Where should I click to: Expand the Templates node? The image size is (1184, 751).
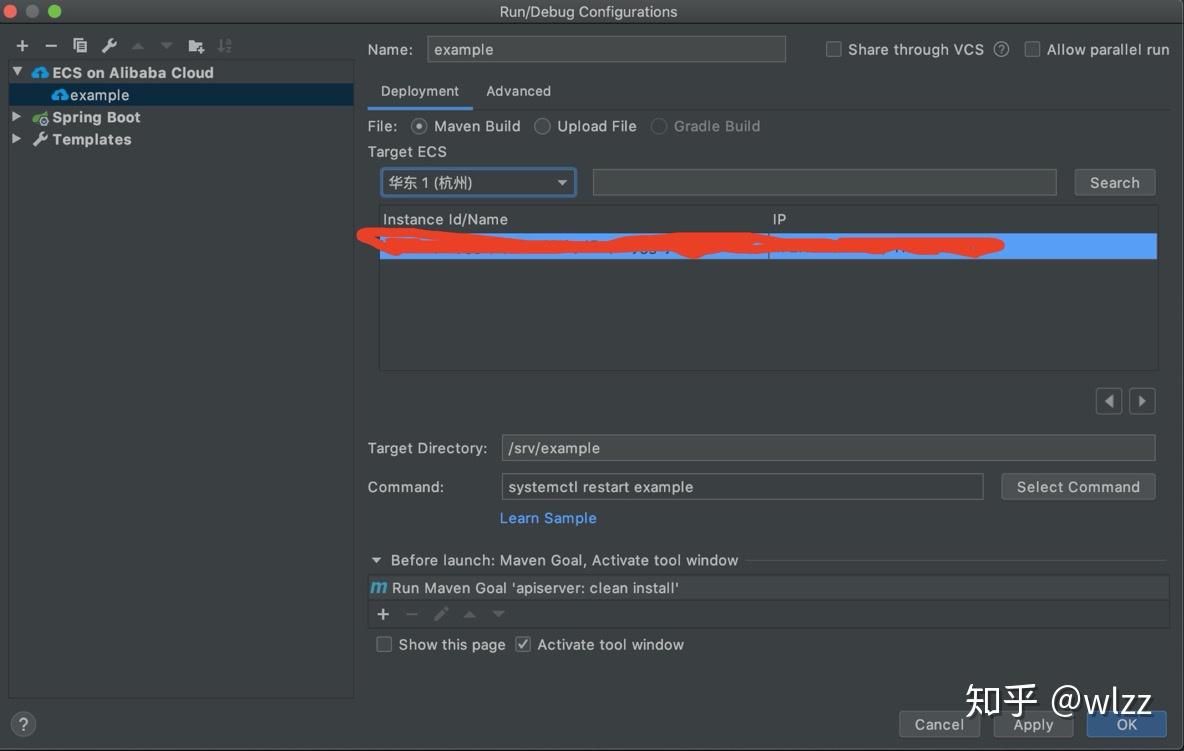[x=17, y=139]
